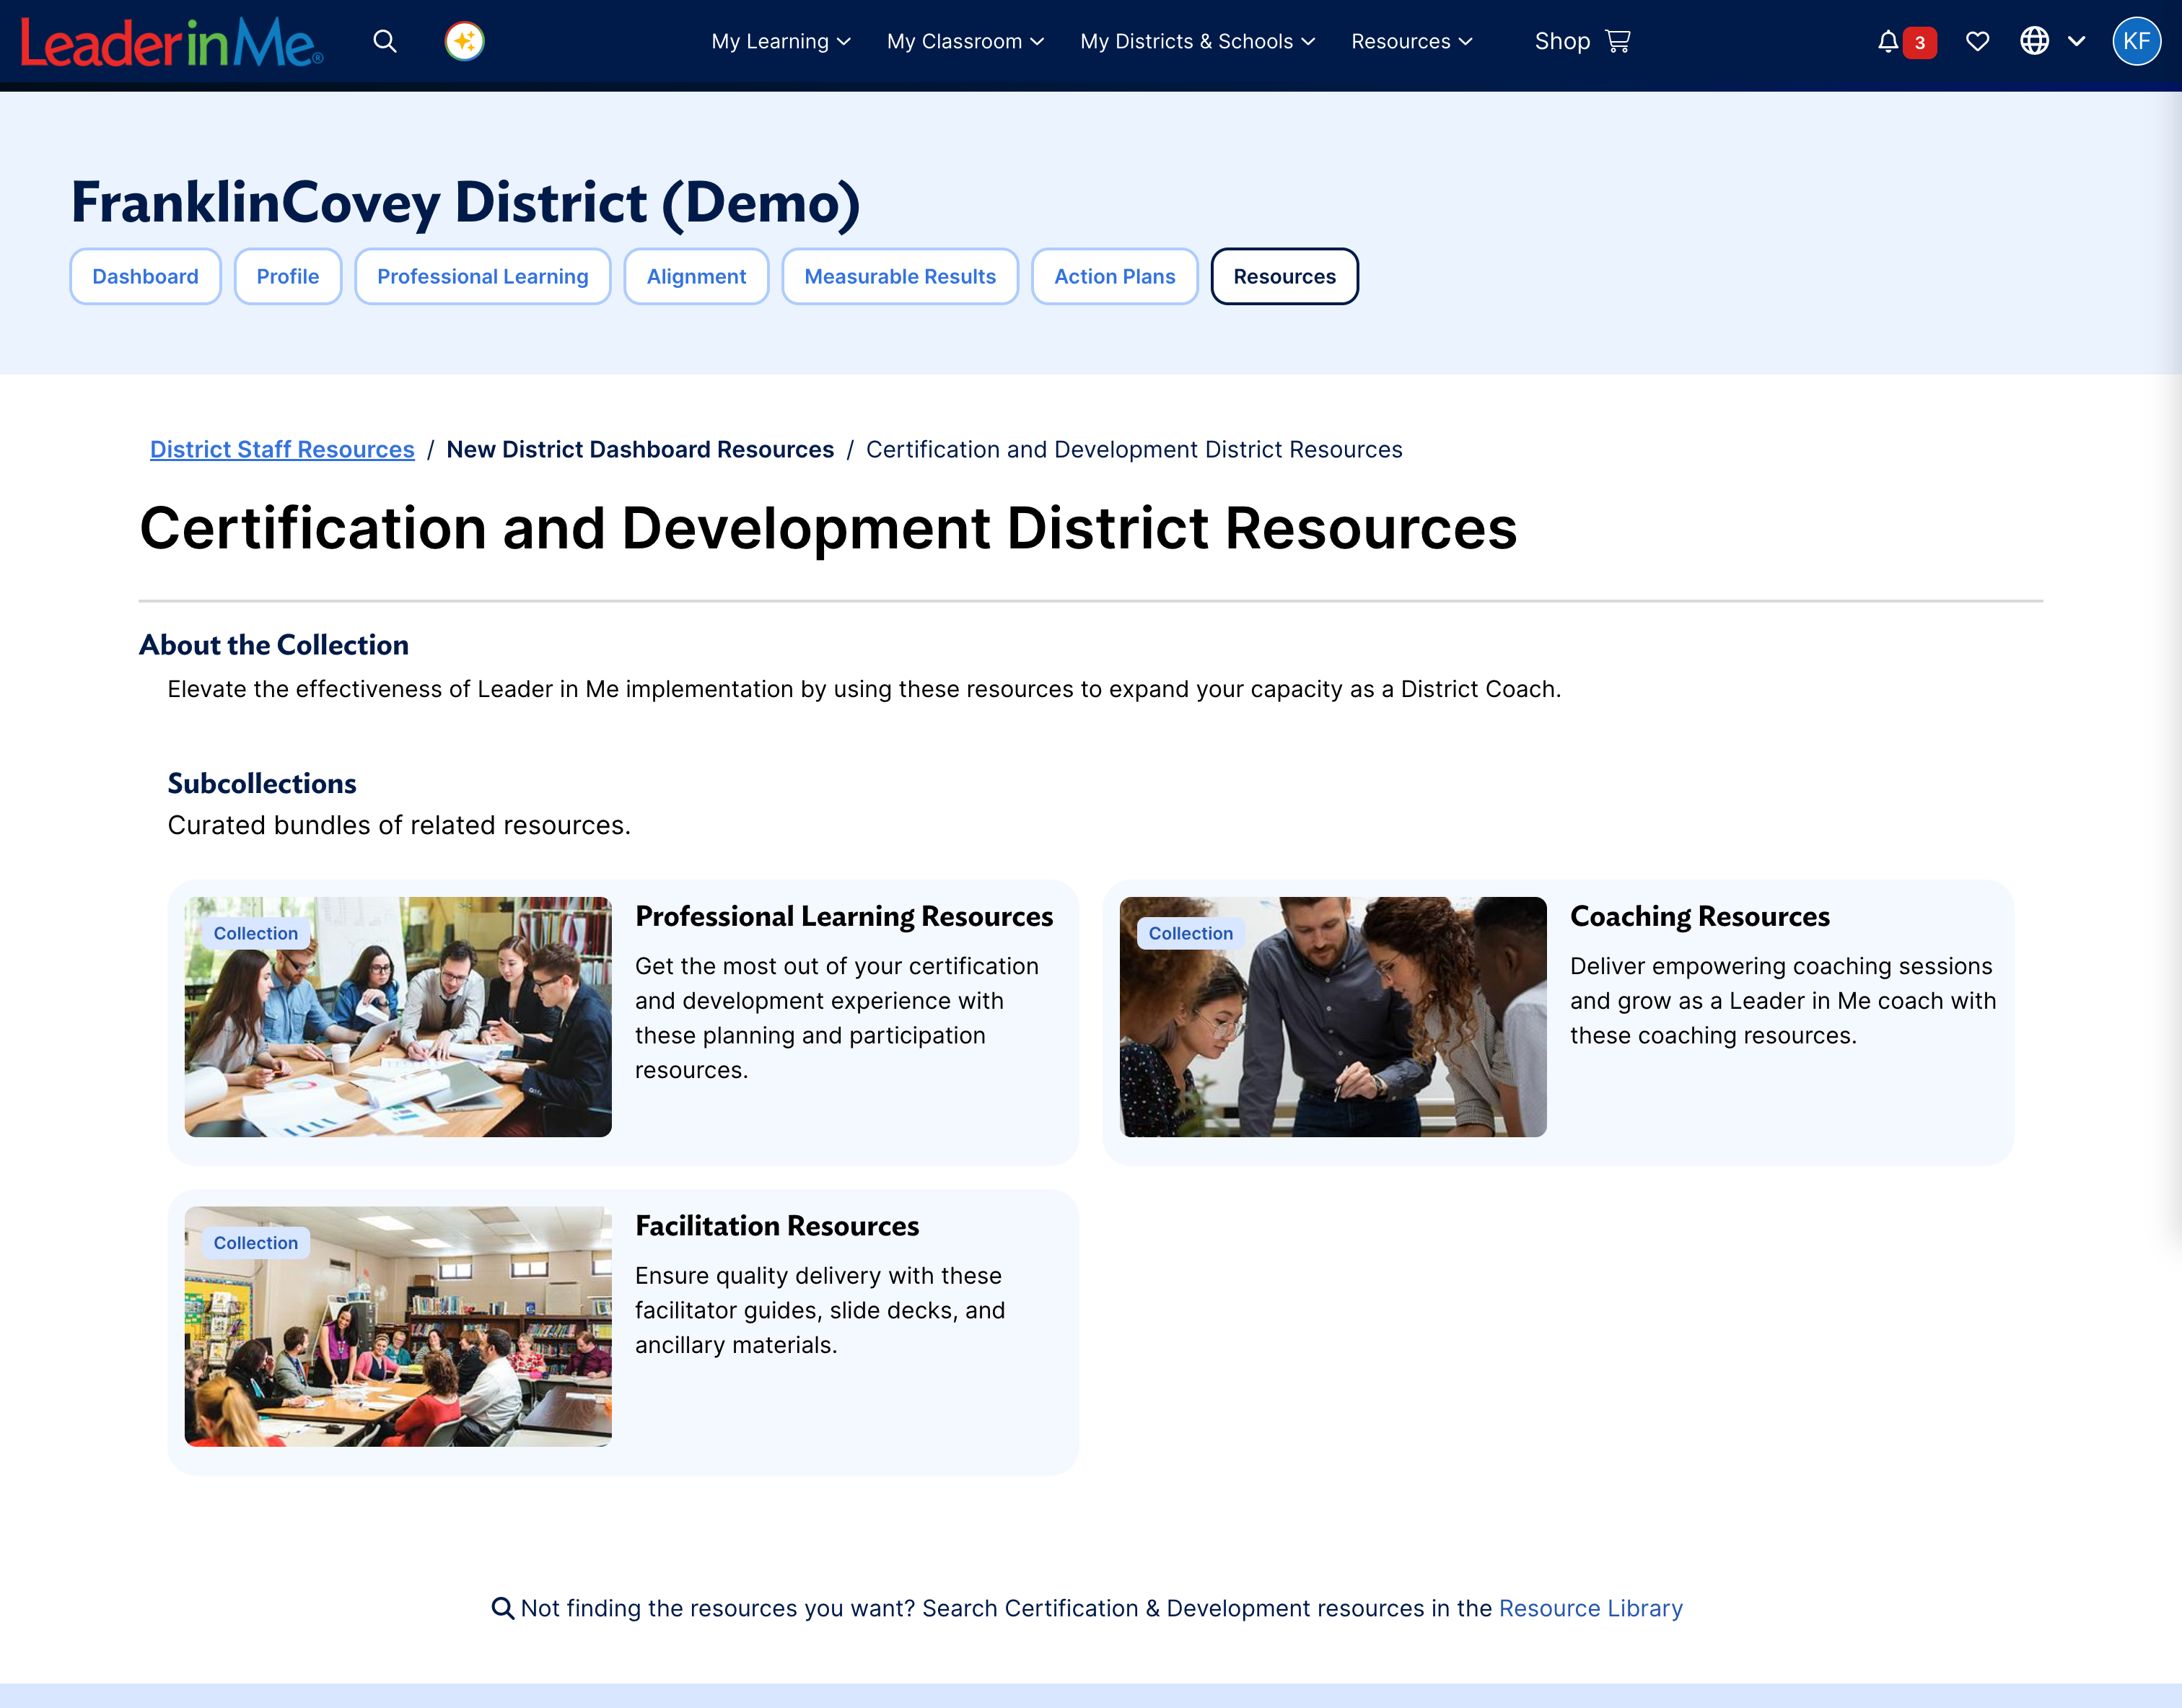Open the KF user avatar
Viewport: 2182px width, 1708px height.
(x=2136, y=41)
